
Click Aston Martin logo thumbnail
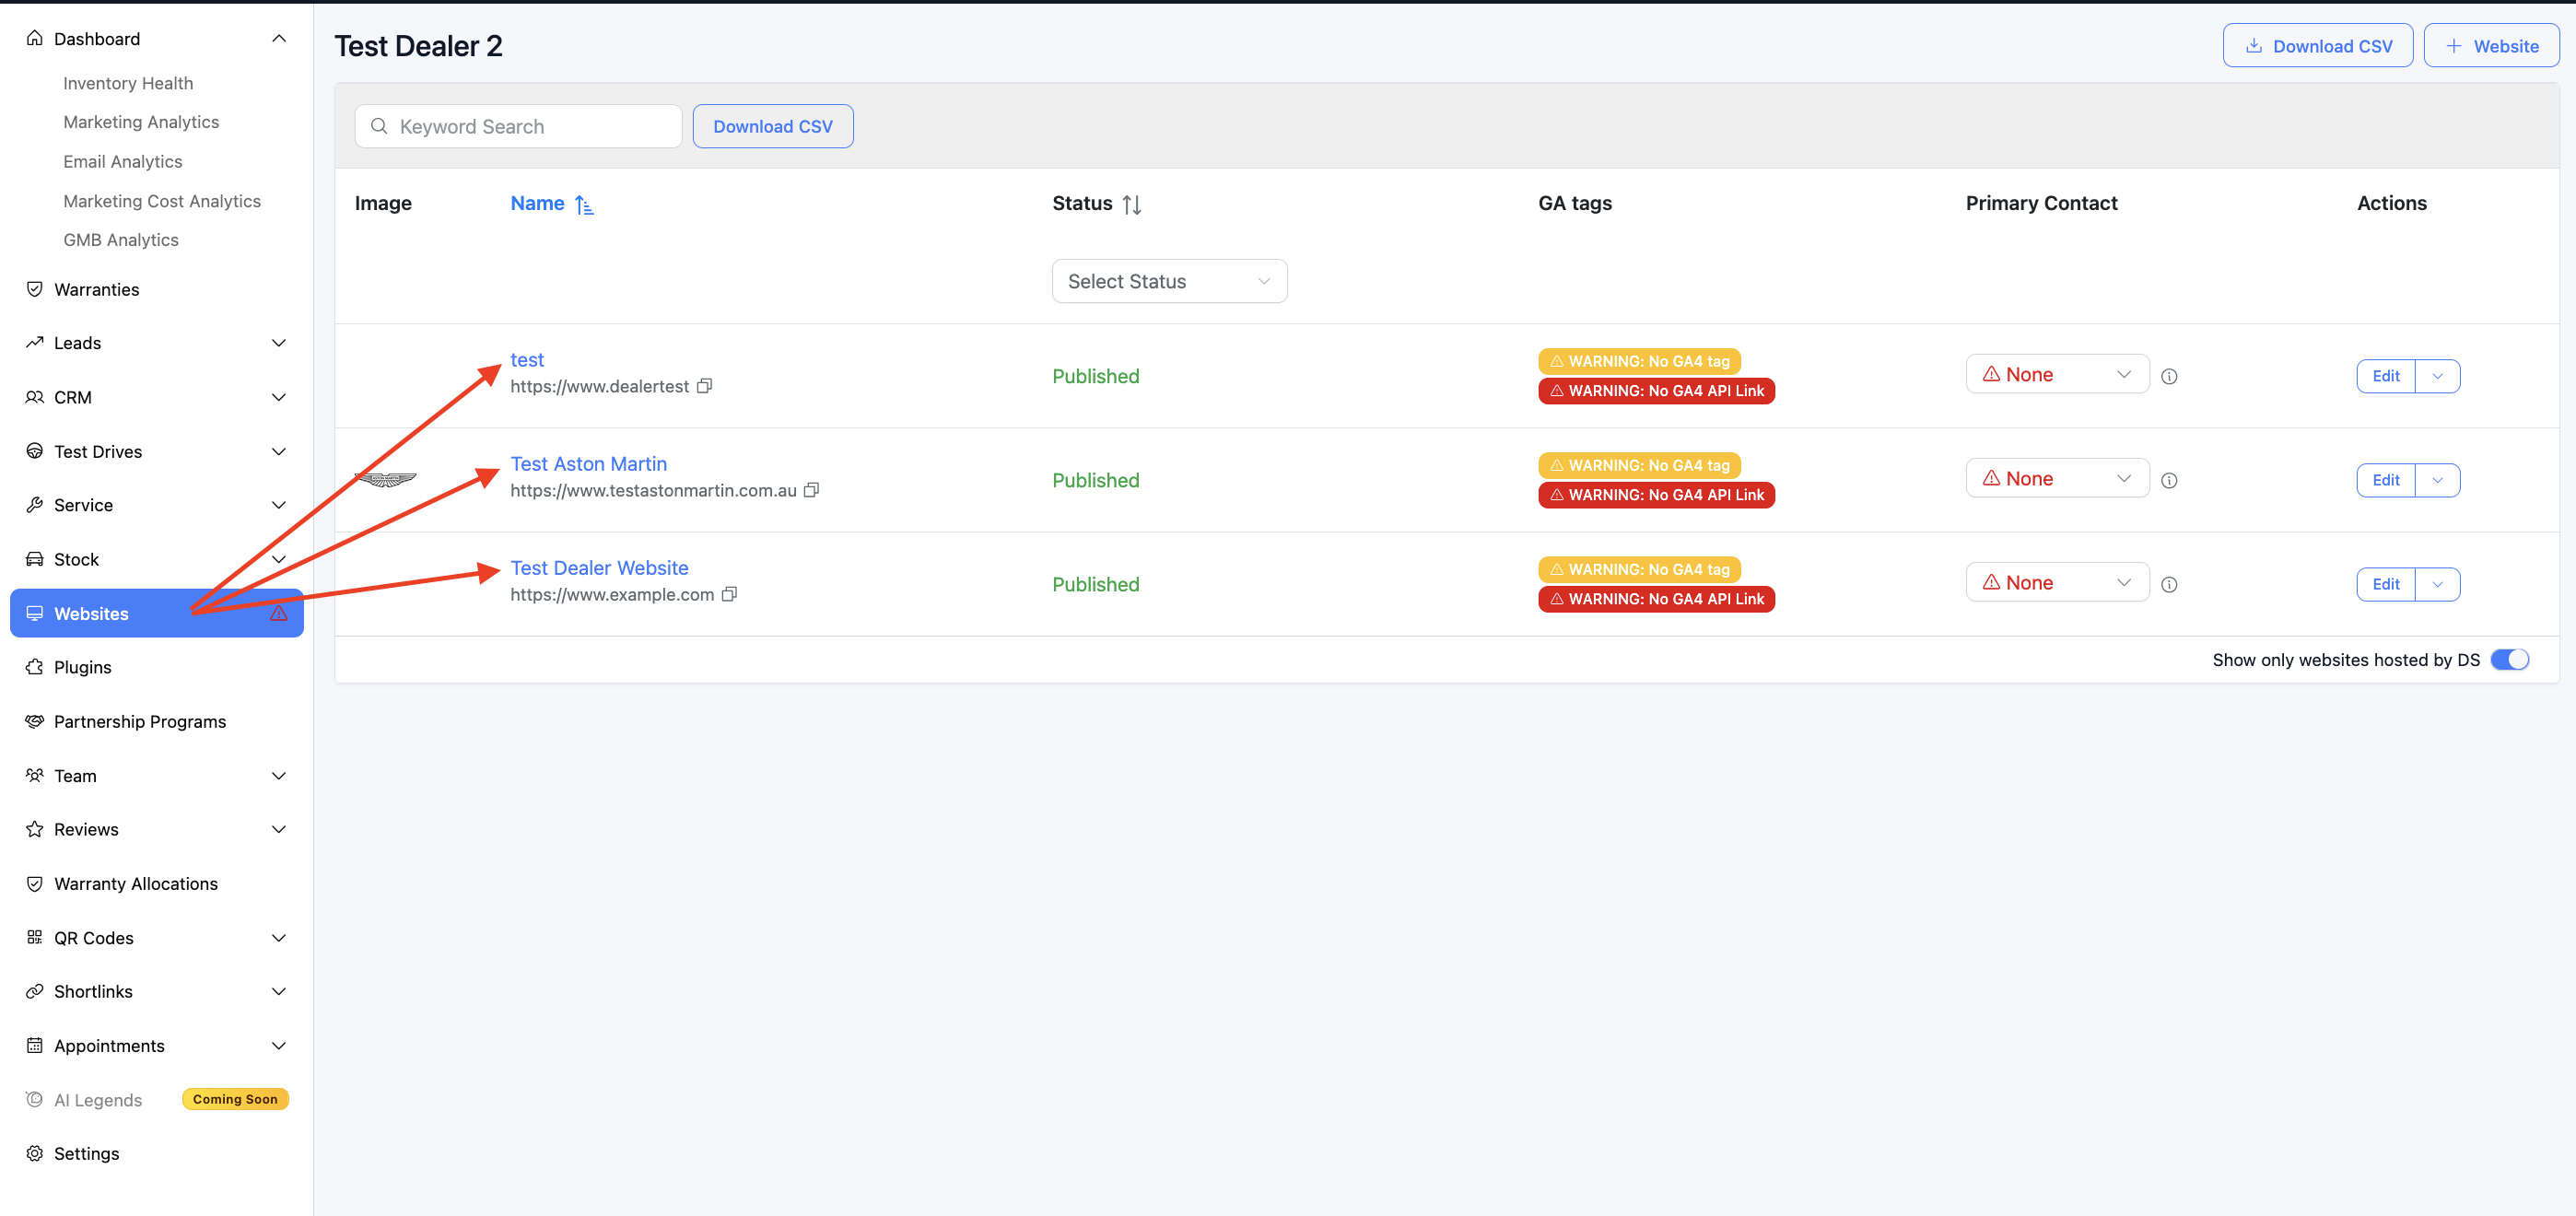coord(386,480)
